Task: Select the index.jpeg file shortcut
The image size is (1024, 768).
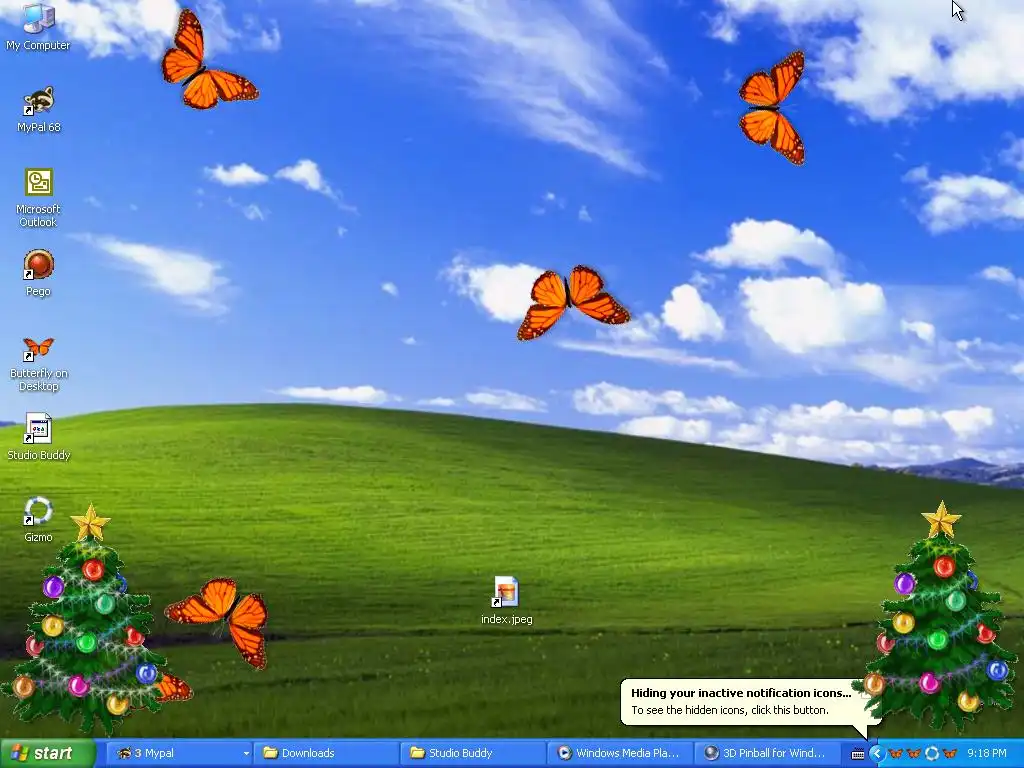Action: (x=506, y=601)
